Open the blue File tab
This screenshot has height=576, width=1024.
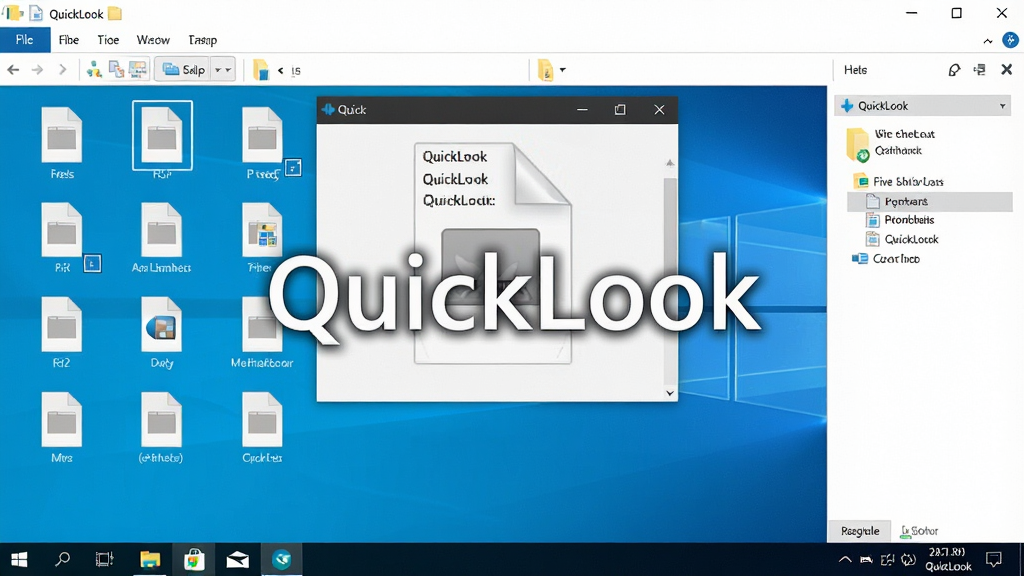(x=25, y=40)
